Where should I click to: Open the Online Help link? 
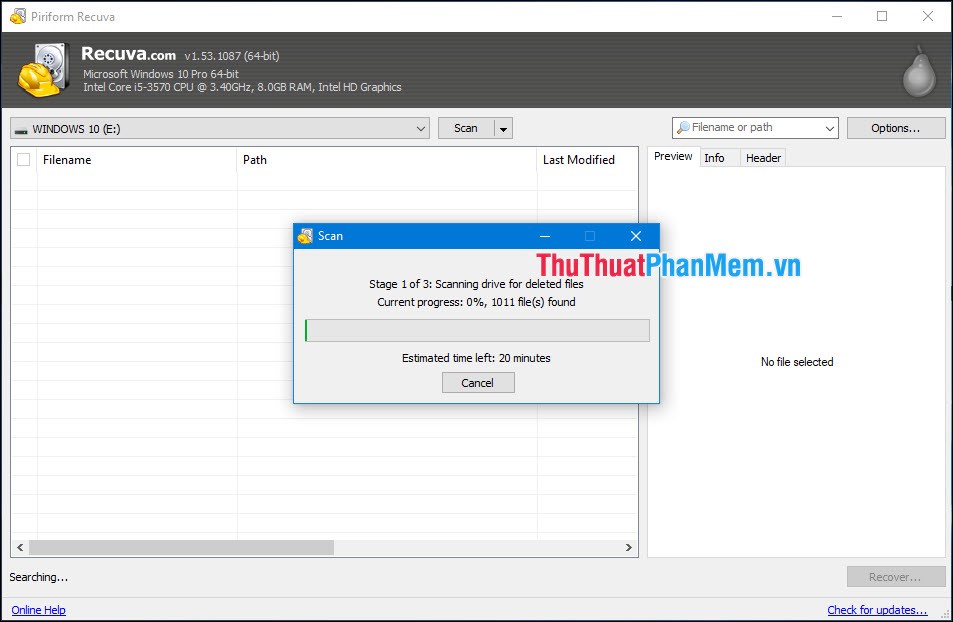click(38, 610)
